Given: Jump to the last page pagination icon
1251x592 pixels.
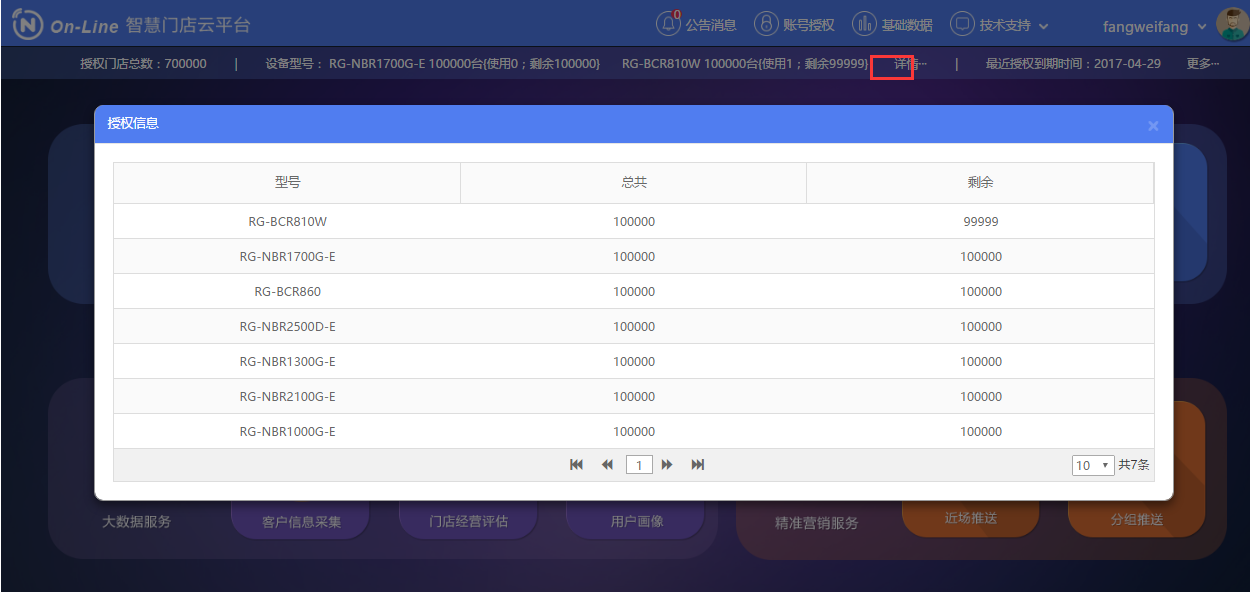Looking at the screenshot, I should [x=697, y=464].
